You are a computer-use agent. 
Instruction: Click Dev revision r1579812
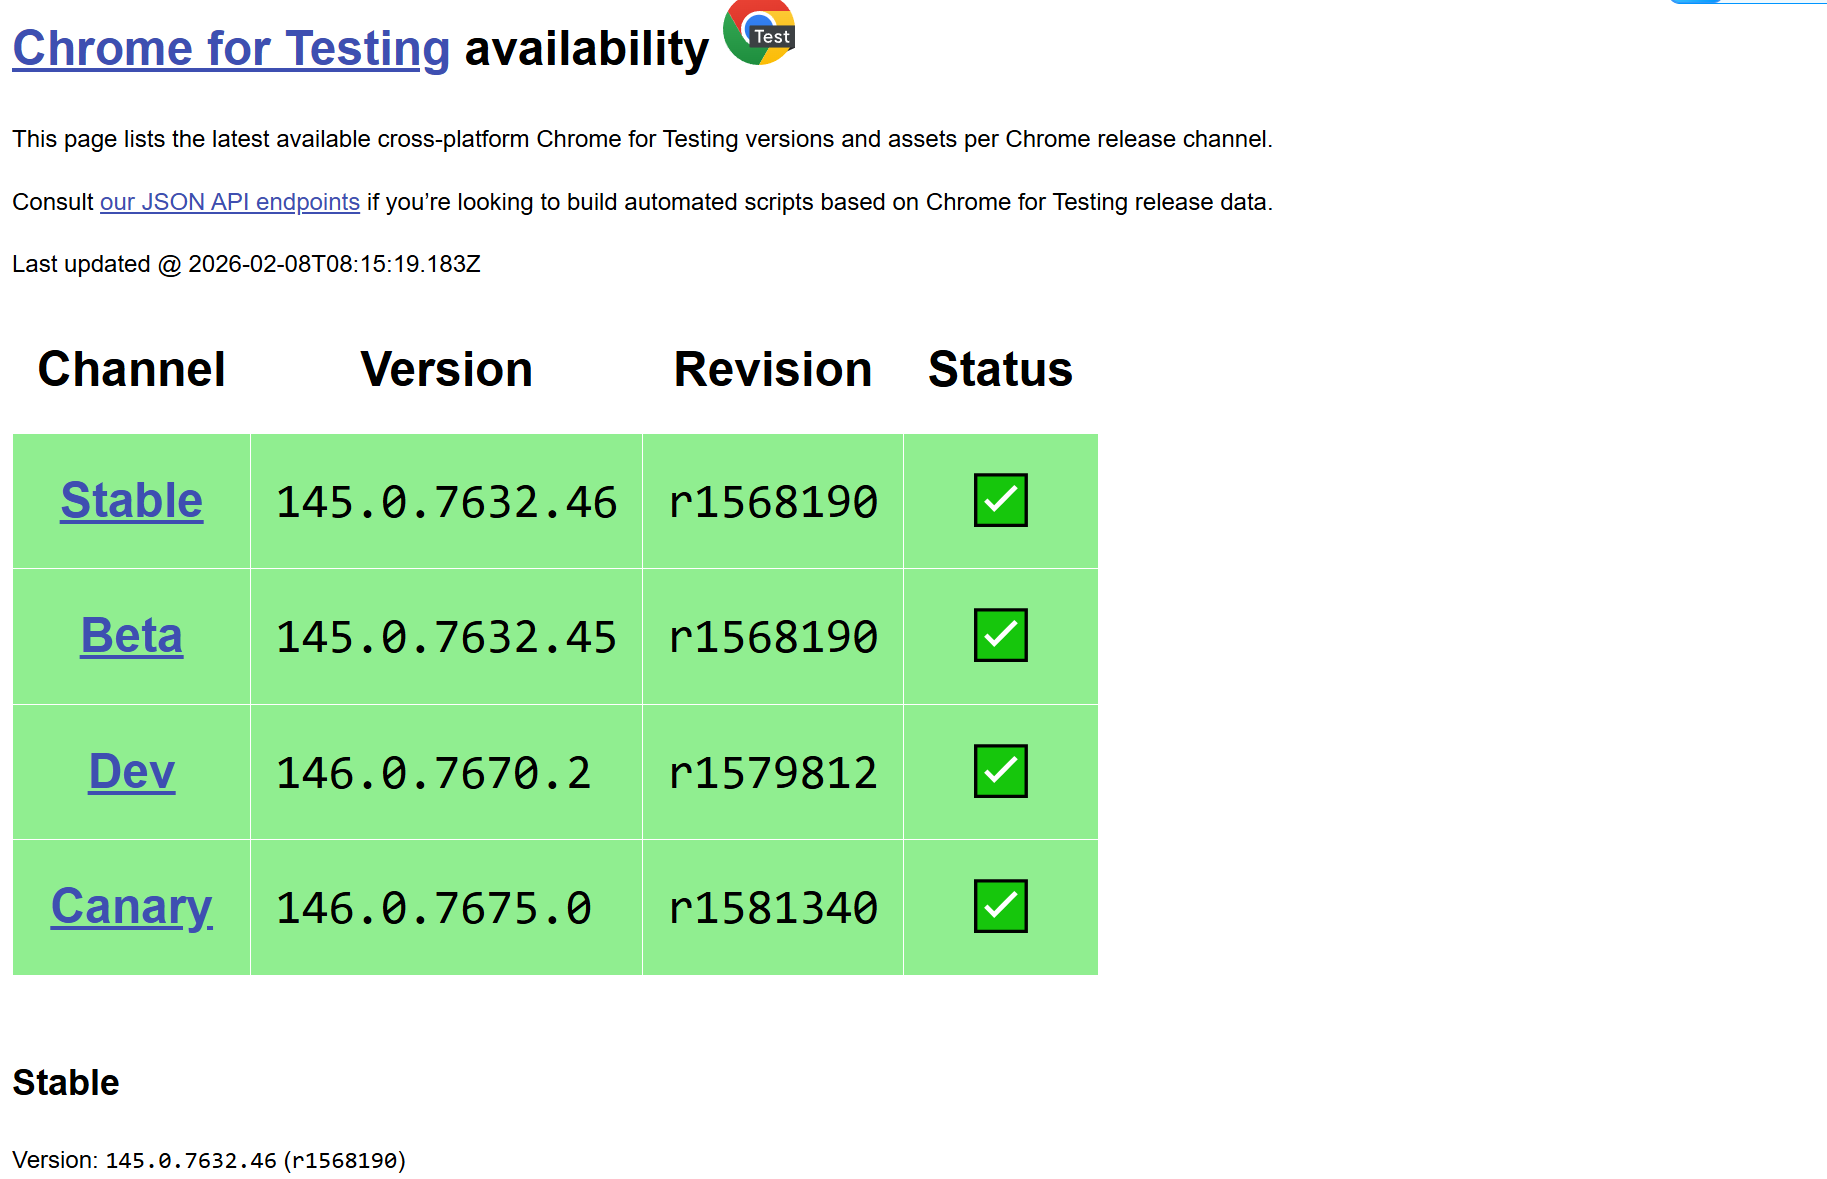click(772, 773)
